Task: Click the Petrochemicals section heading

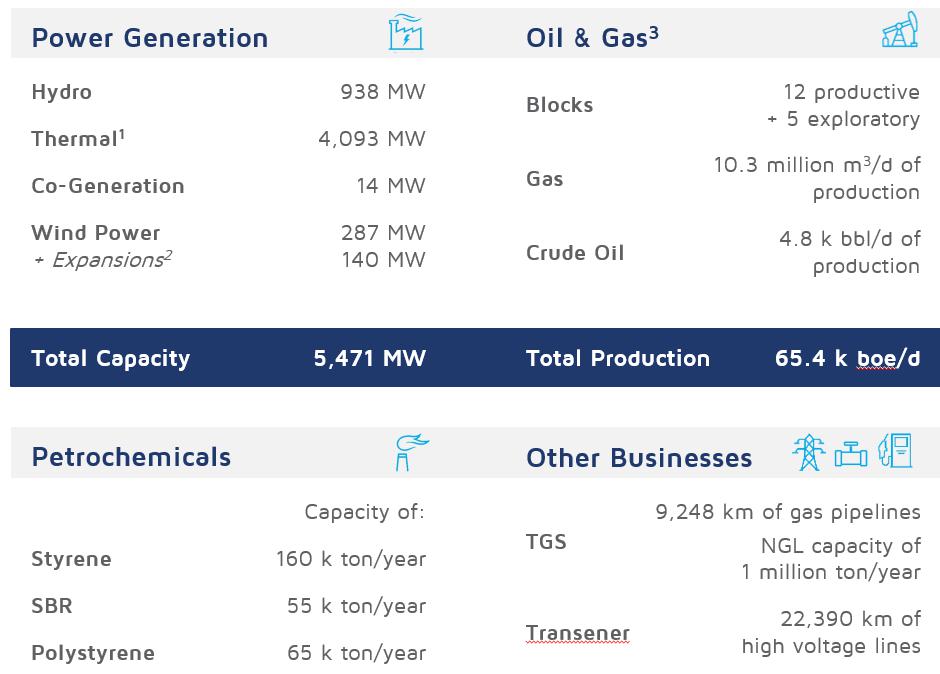Action: point(131,457)
